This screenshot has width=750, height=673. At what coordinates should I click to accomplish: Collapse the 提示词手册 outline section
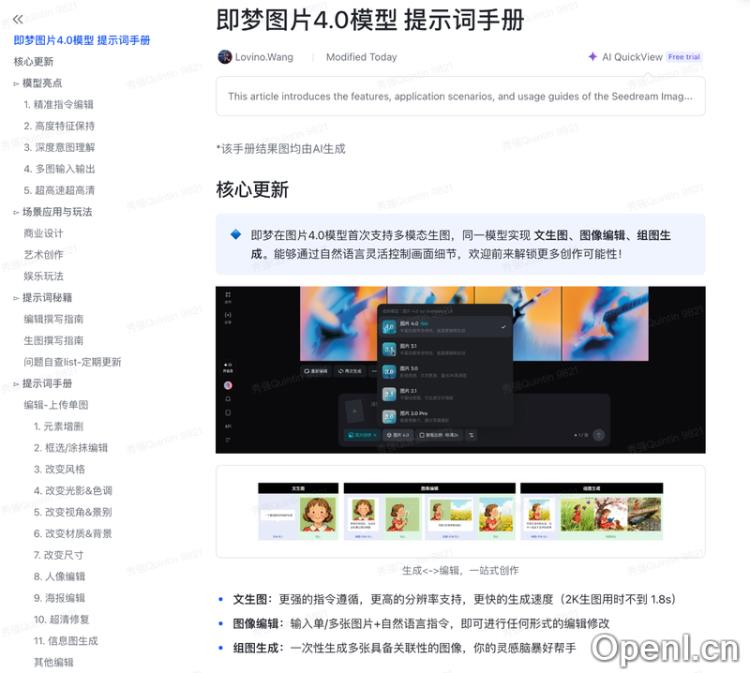tap(16, 384)
